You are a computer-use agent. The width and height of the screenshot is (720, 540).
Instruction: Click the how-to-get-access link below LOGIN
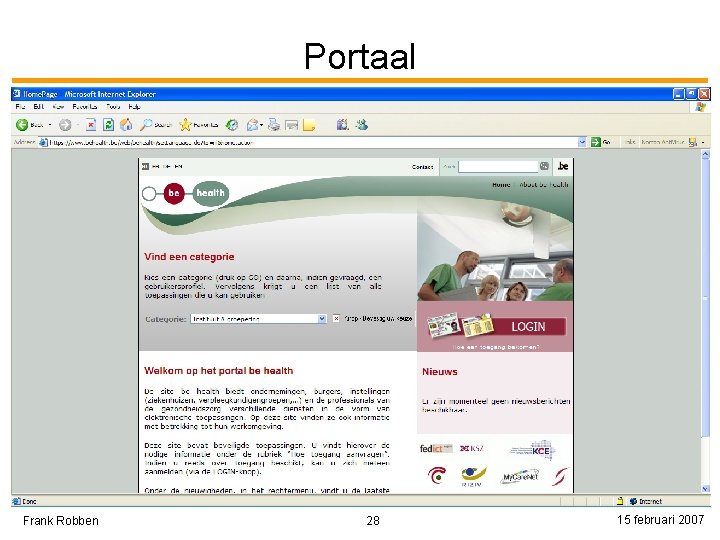[496, 347]
